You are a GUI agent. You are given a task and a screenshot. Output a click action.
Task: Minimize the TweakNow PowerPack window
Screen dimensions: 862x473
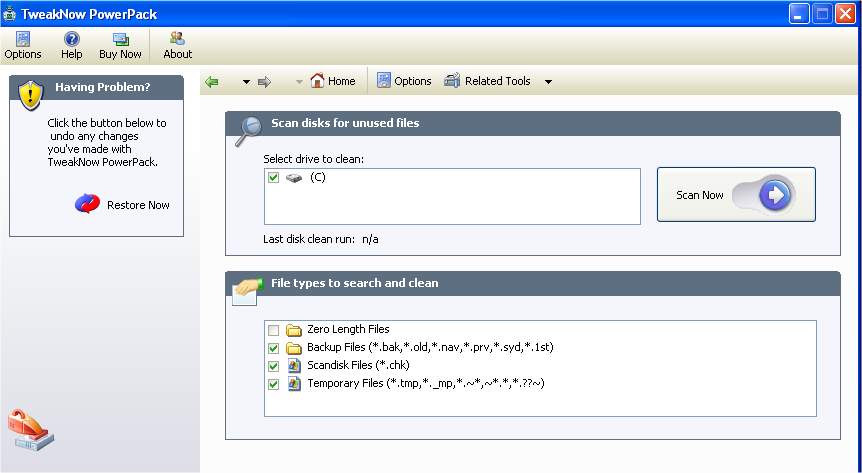coord(799,14)
